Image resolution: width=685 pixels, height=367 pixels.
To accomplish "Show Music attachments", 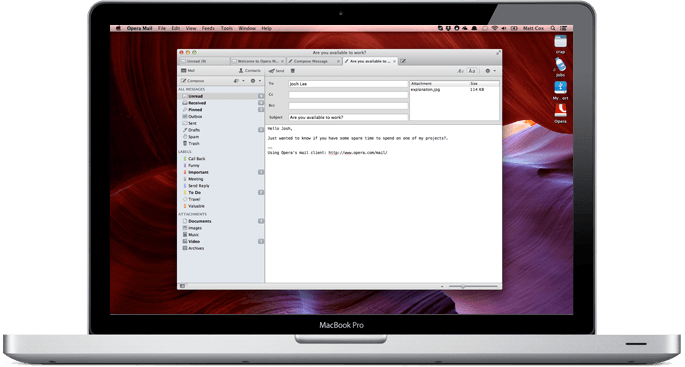I will (x=221, y=235).
